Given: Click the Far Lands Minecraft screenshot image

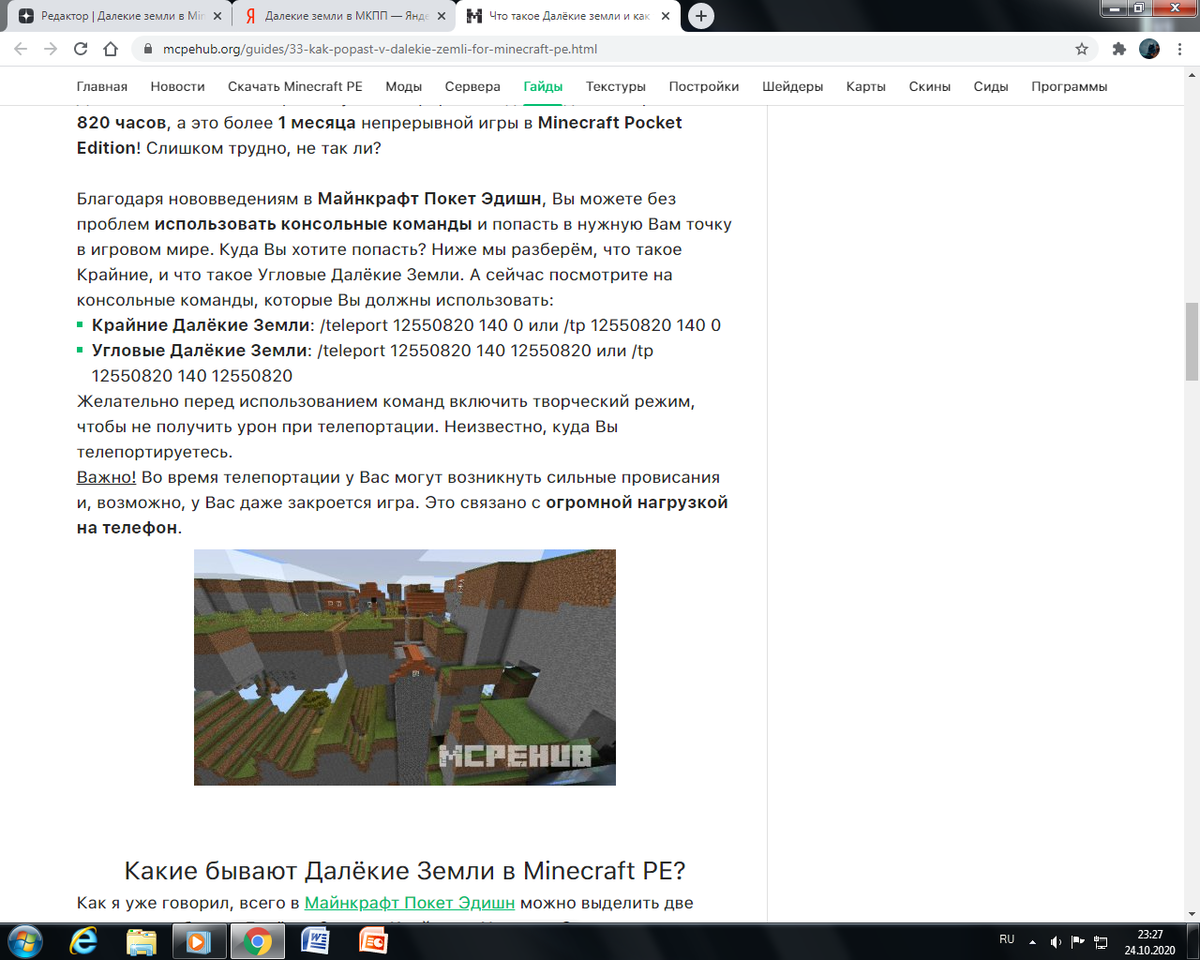Looking at the screenshot, I should pos(405,667).
